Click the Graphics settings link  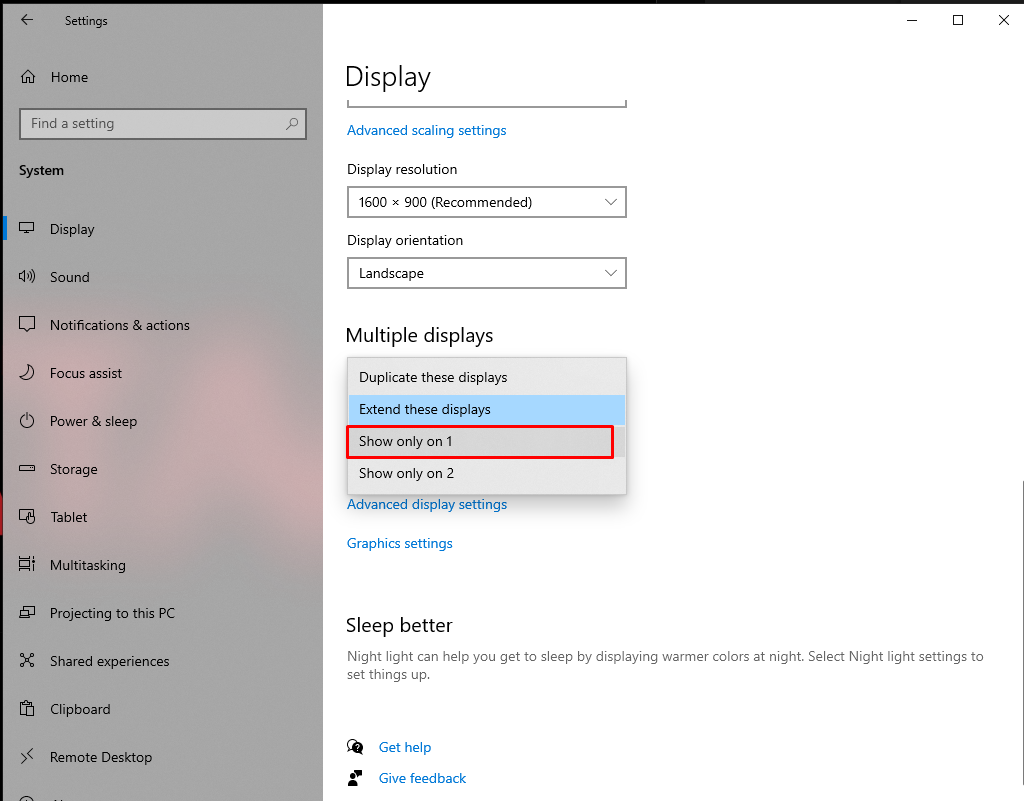[399, 543]
